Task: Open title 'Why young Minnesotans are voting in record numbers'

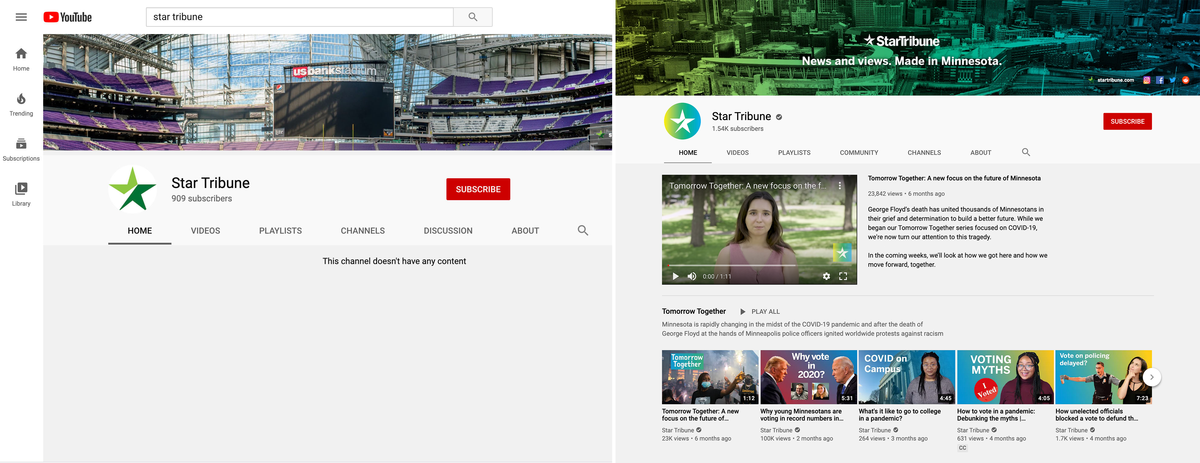Action: coord(801,414)
